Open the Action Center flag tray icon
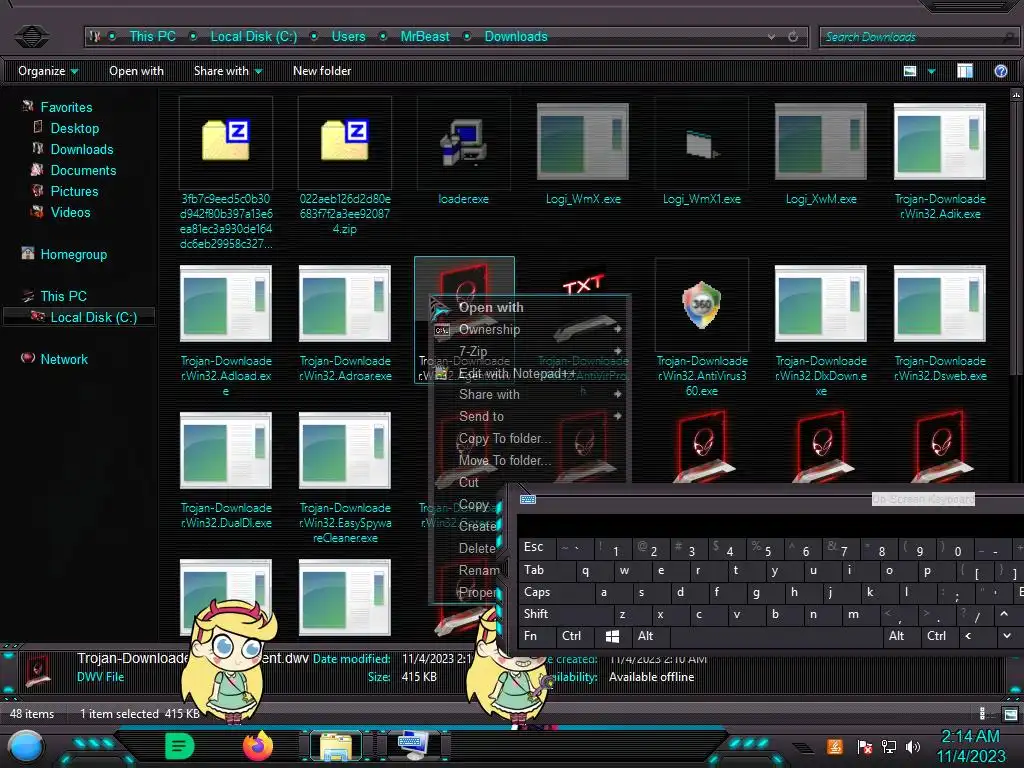1024x768 pixels. (864, 746)
